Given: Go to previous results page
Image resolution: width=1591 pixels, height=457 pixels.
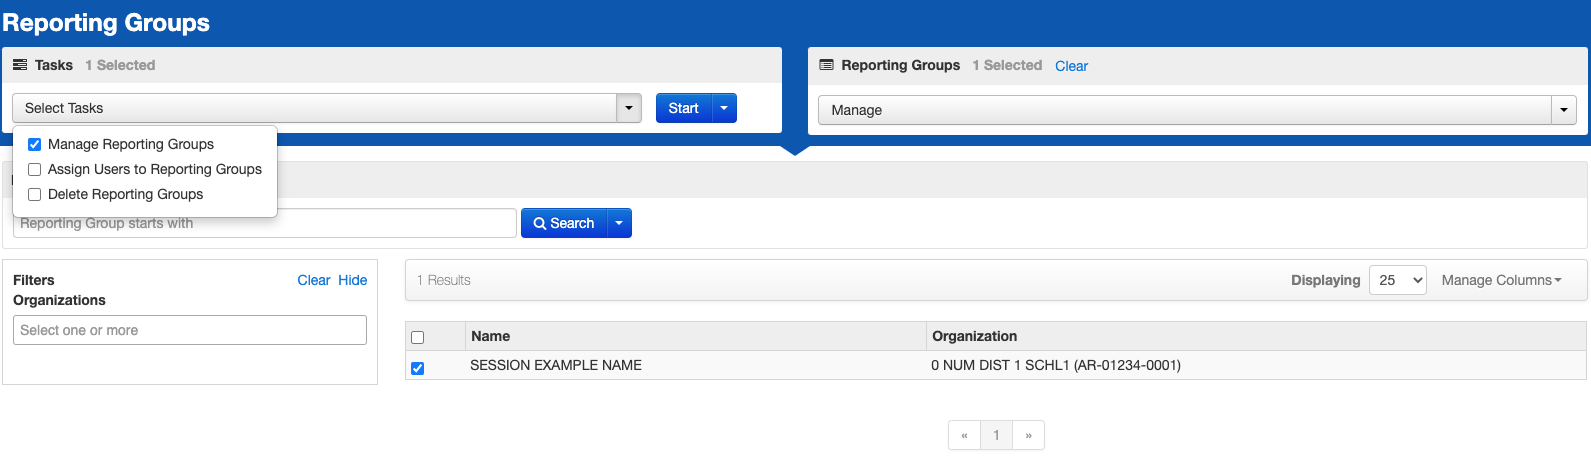Looking at the screenshot, I should point(964,435).
